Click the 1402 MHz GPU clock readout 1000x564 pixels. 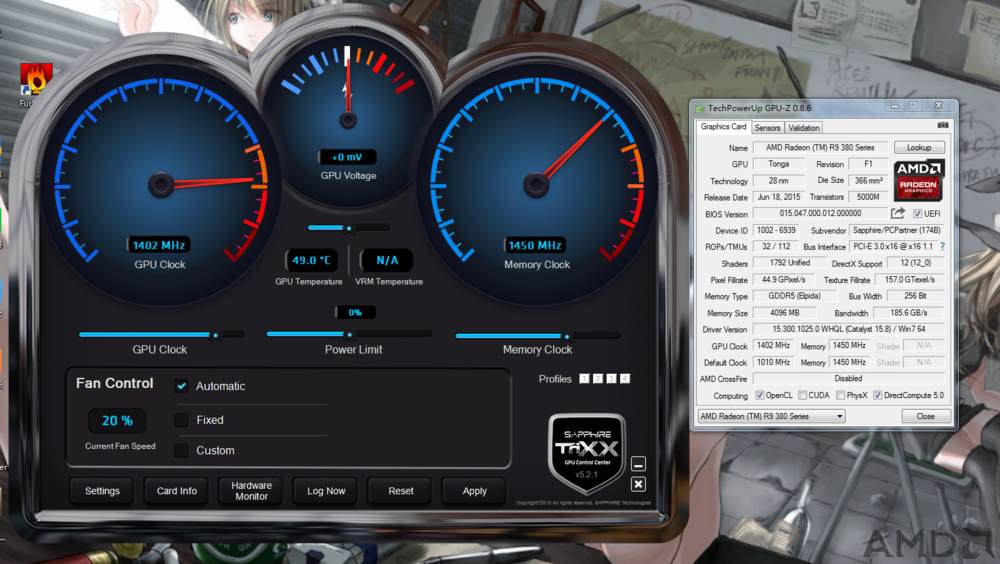[159, 245]
